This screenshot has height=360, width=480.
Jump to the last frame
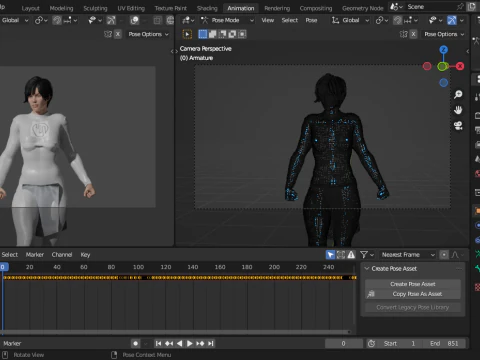(211, 343)
